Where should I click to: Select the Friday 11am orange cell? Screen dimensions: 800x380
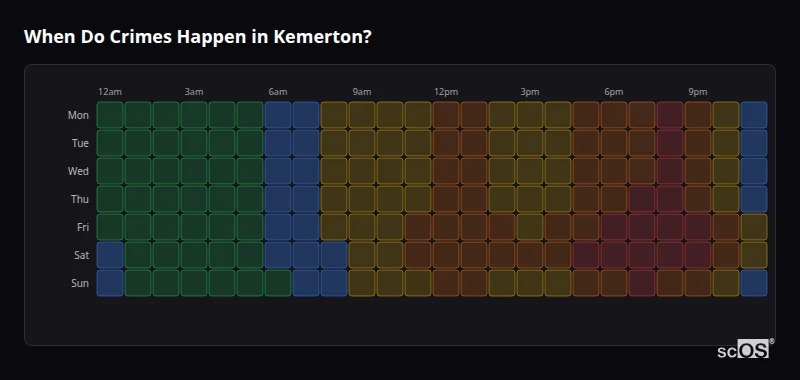(418, 227)
